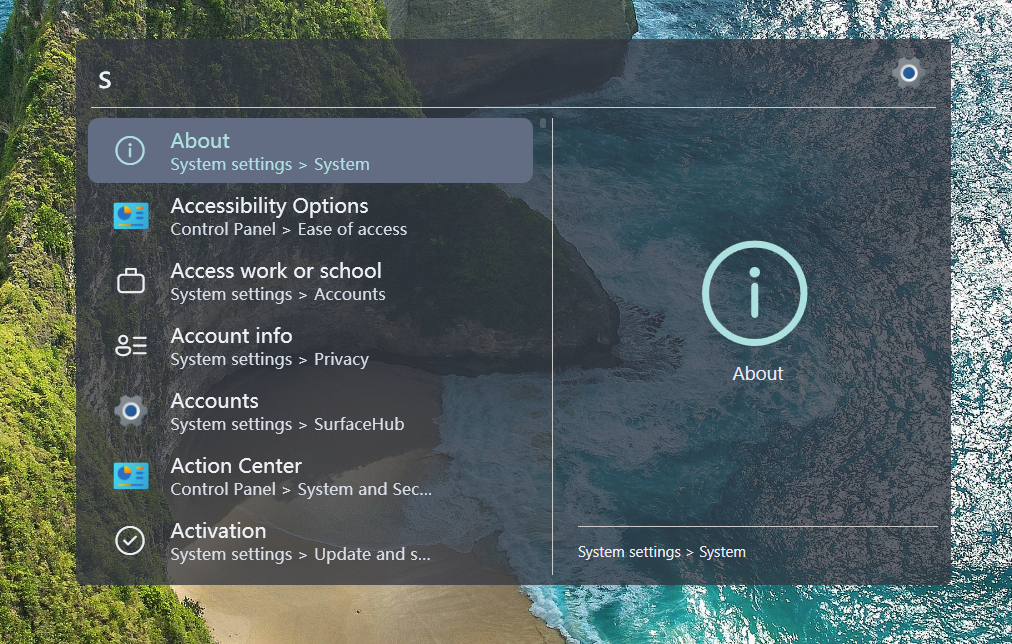Screen dimensions: 1012x644
Task: Click 'System settings > Accounts' subtitle
Action: pyautogui.click(x=278, y=294)
